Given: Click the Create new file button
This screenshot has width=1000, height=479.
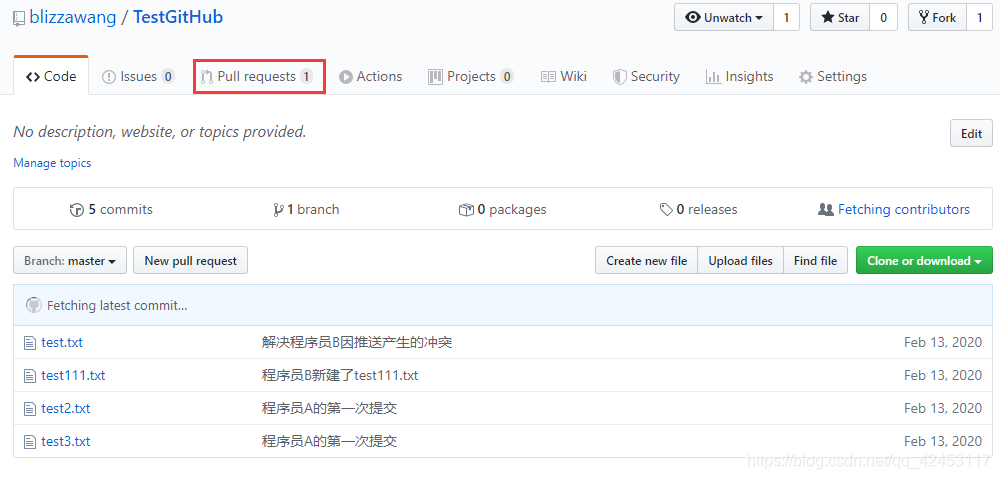Looking at the screenshot, I should point(647,260).
